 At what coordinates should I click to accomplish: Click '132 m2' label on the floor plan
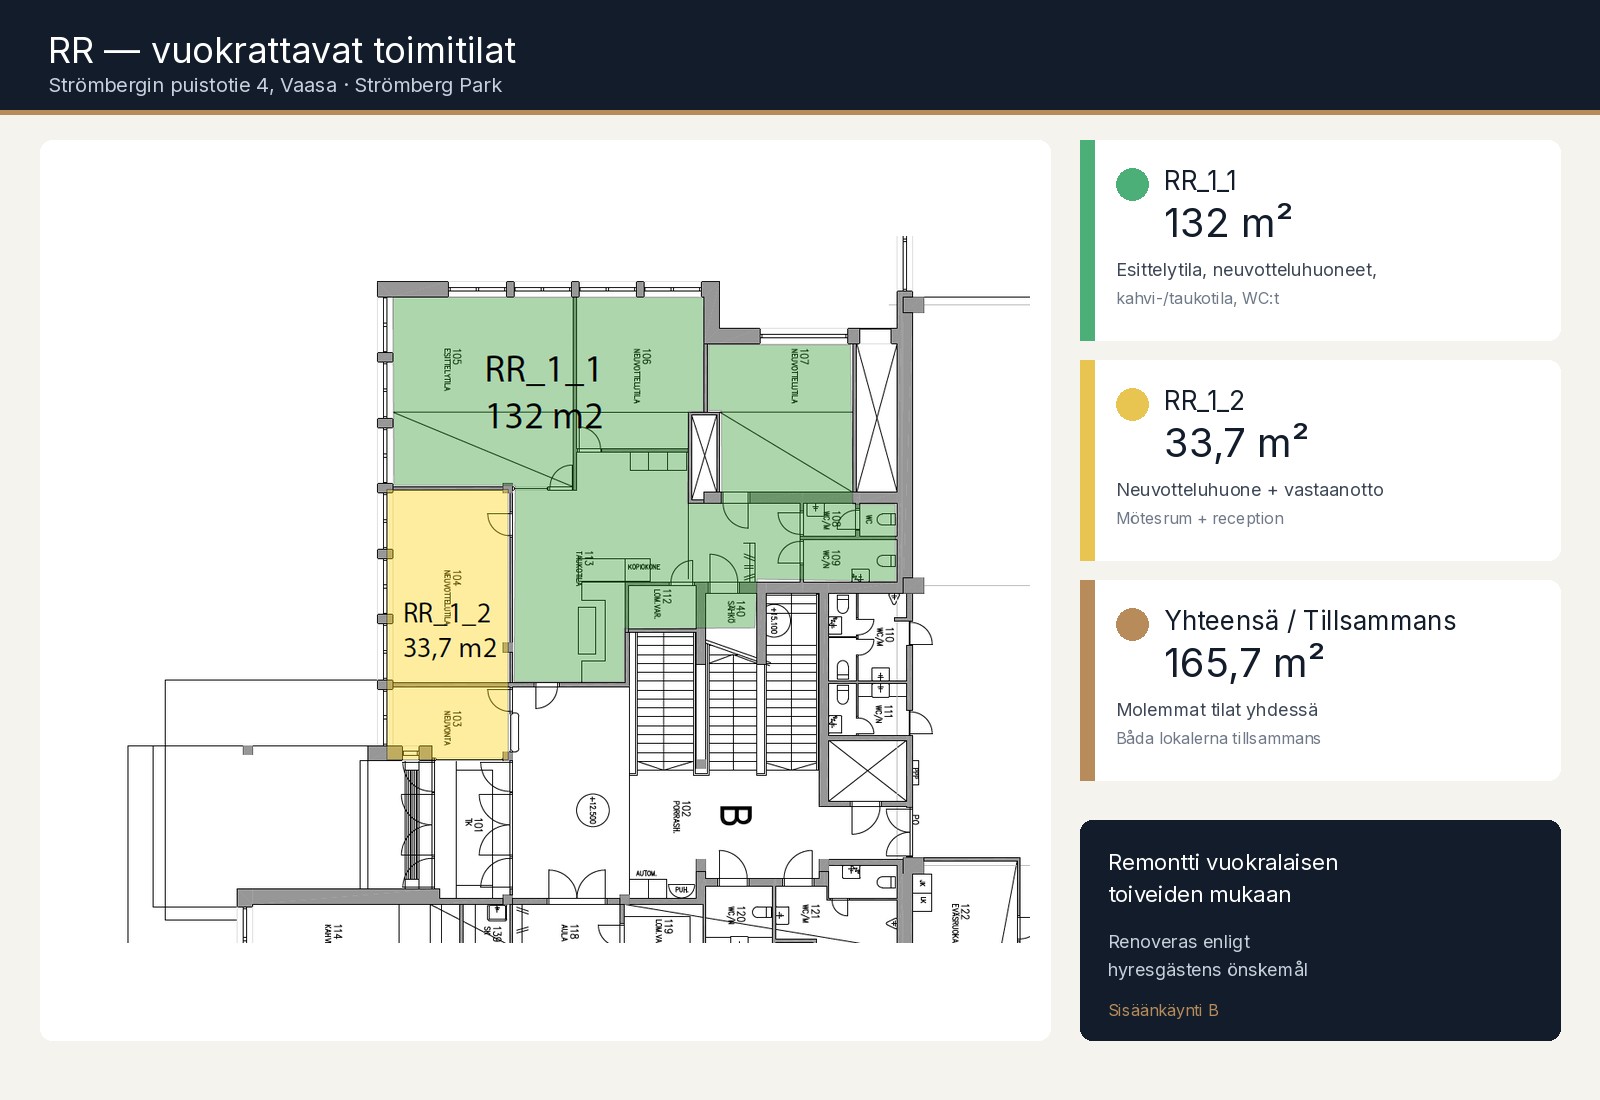pos(544,415)
